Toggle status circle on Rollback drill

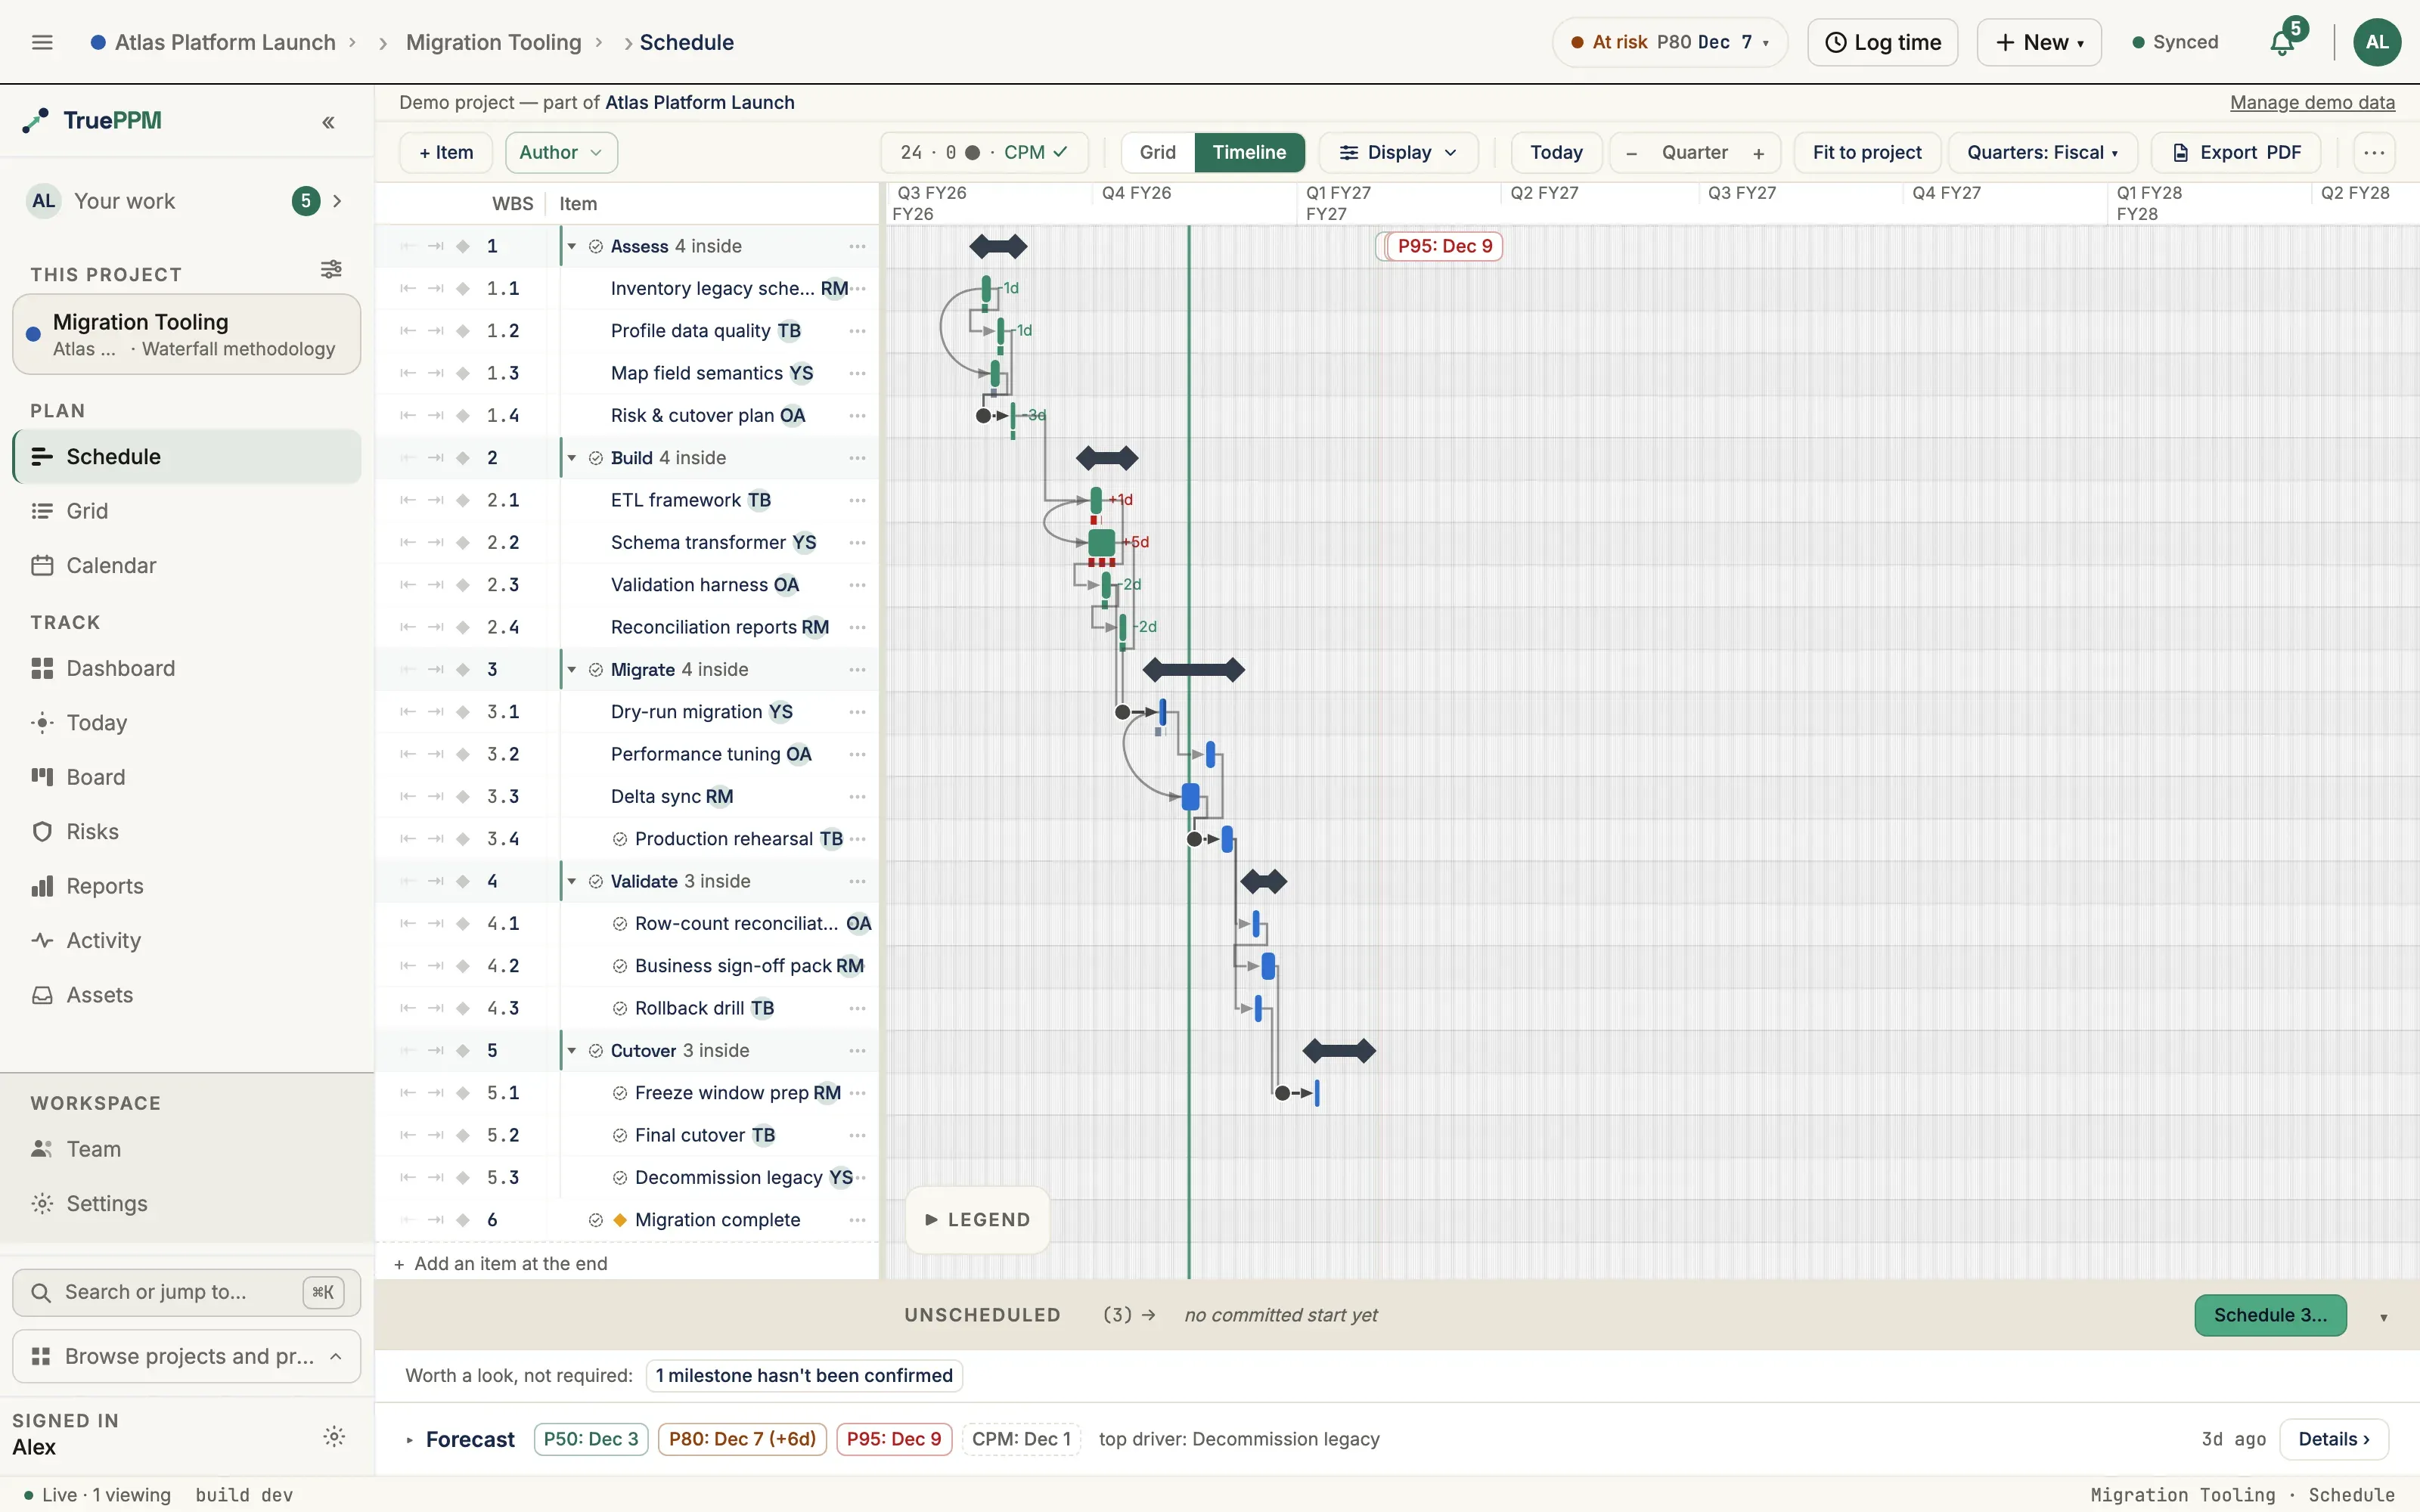point(620,1008)
